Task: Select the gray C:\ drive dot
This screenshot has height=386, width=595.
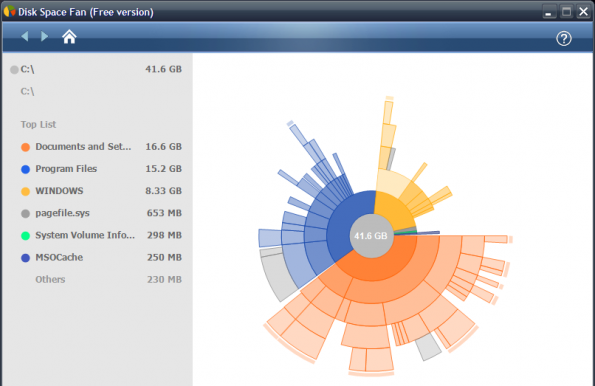Action: tap(14, 70)
